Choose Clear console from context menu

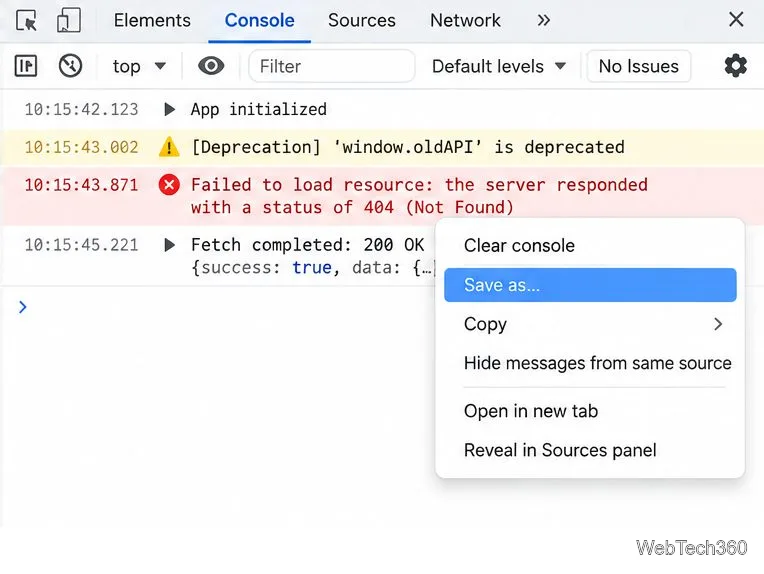[x=590, y=246]
